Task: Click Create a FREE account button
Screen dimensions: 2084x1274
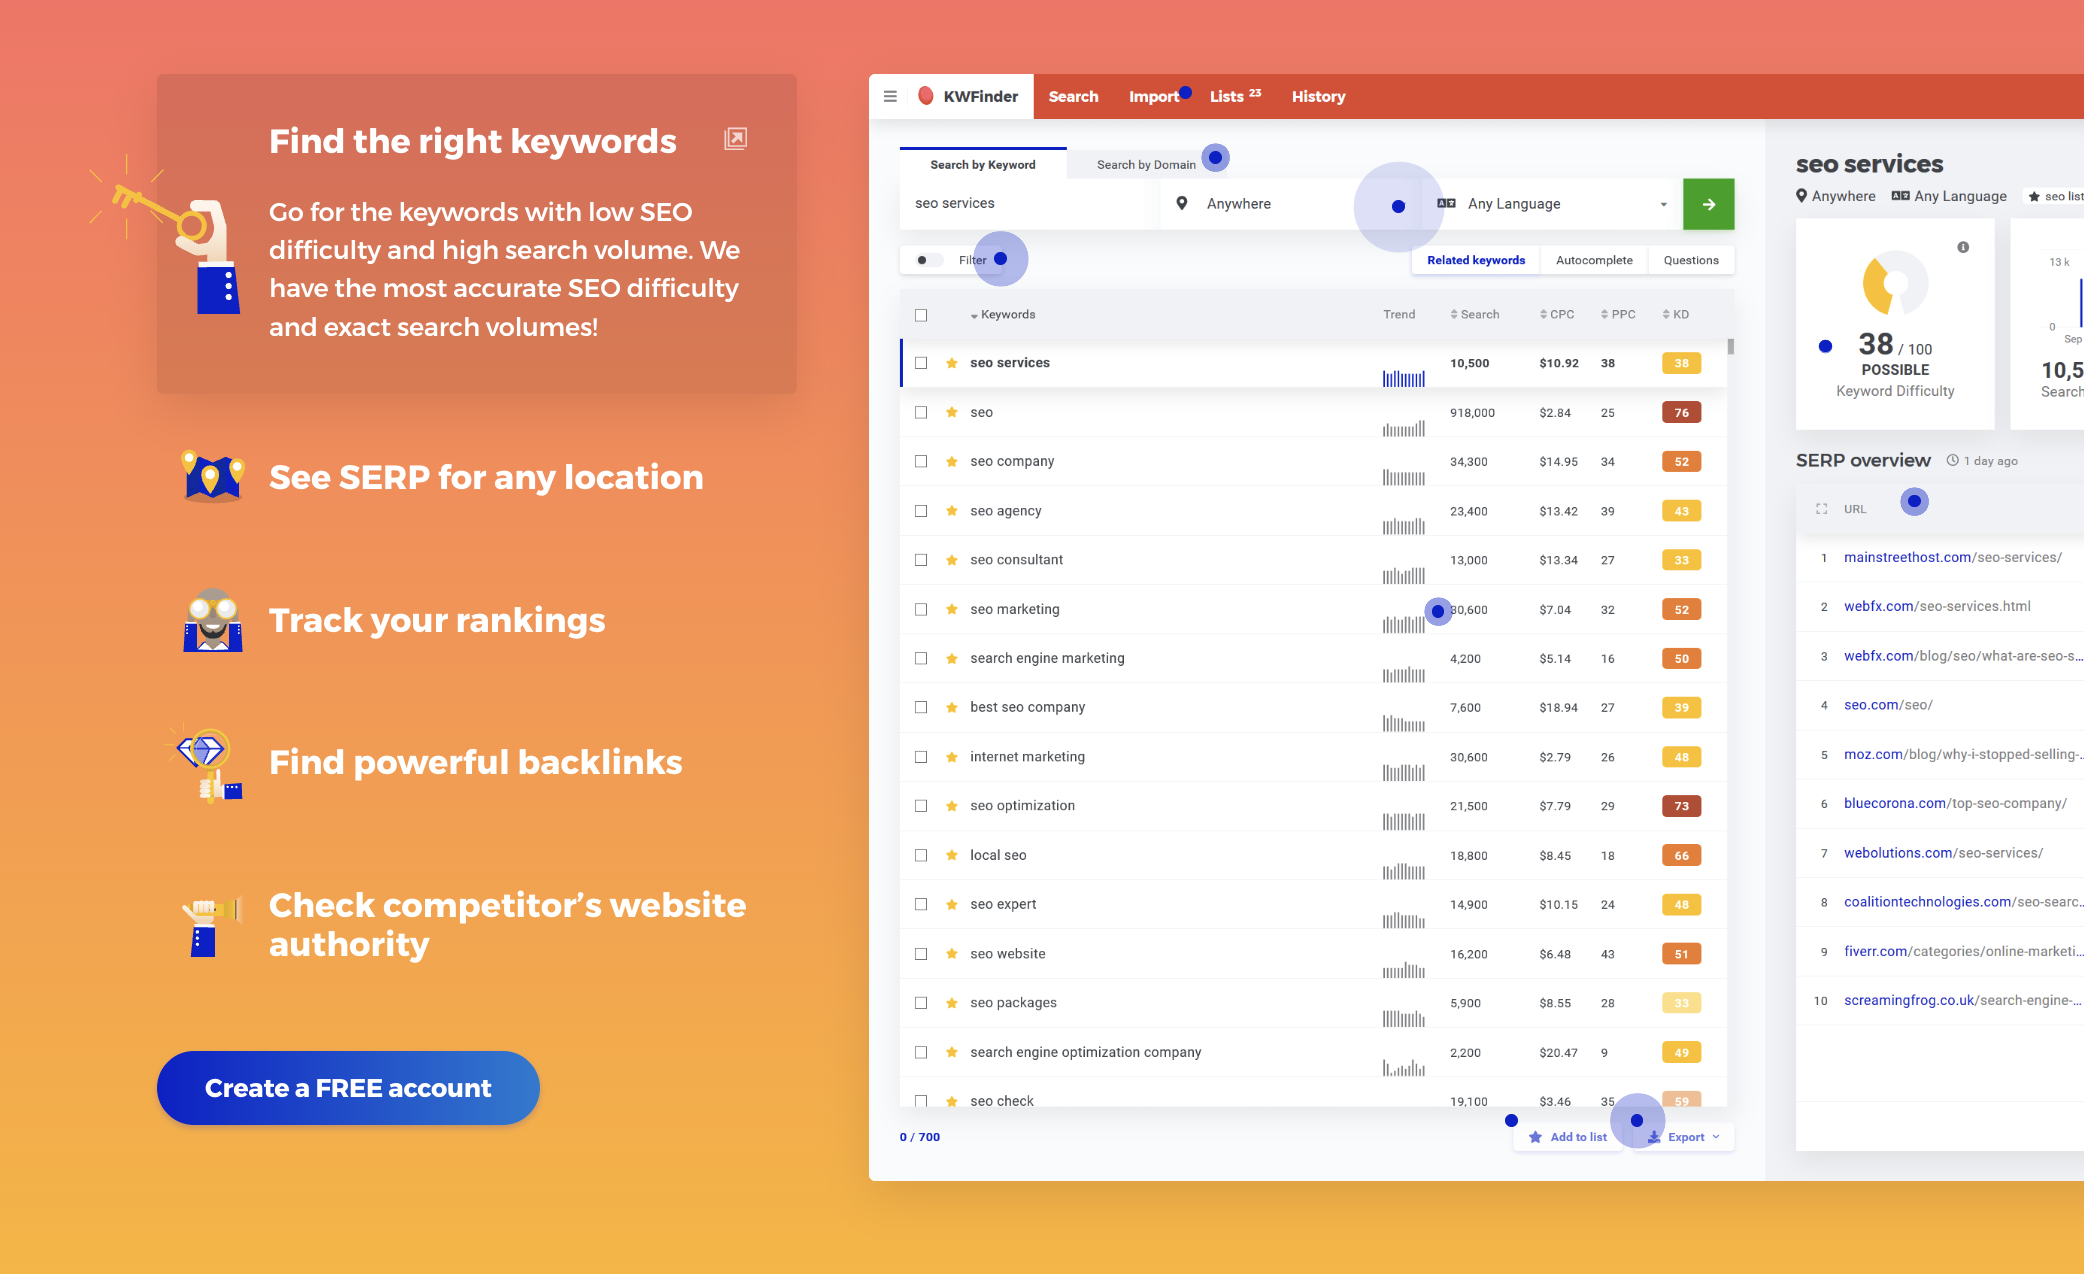Action: tap(348, 1088)
